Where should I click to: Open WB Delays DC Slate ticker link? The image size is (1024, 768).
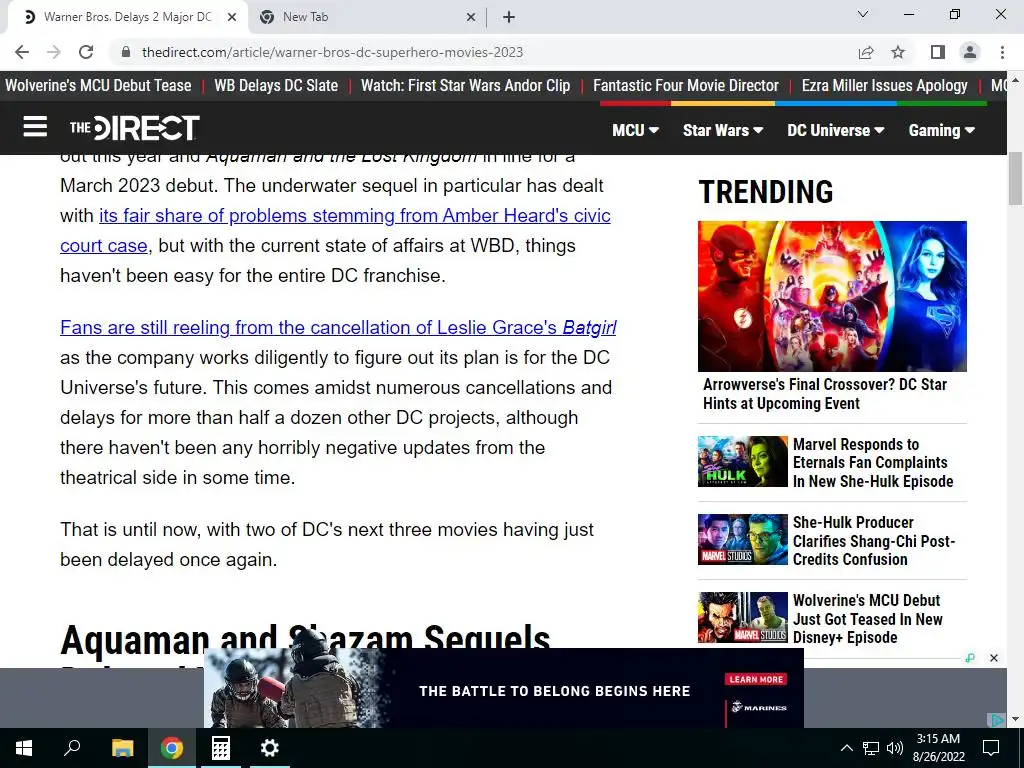tap(276, 86)
